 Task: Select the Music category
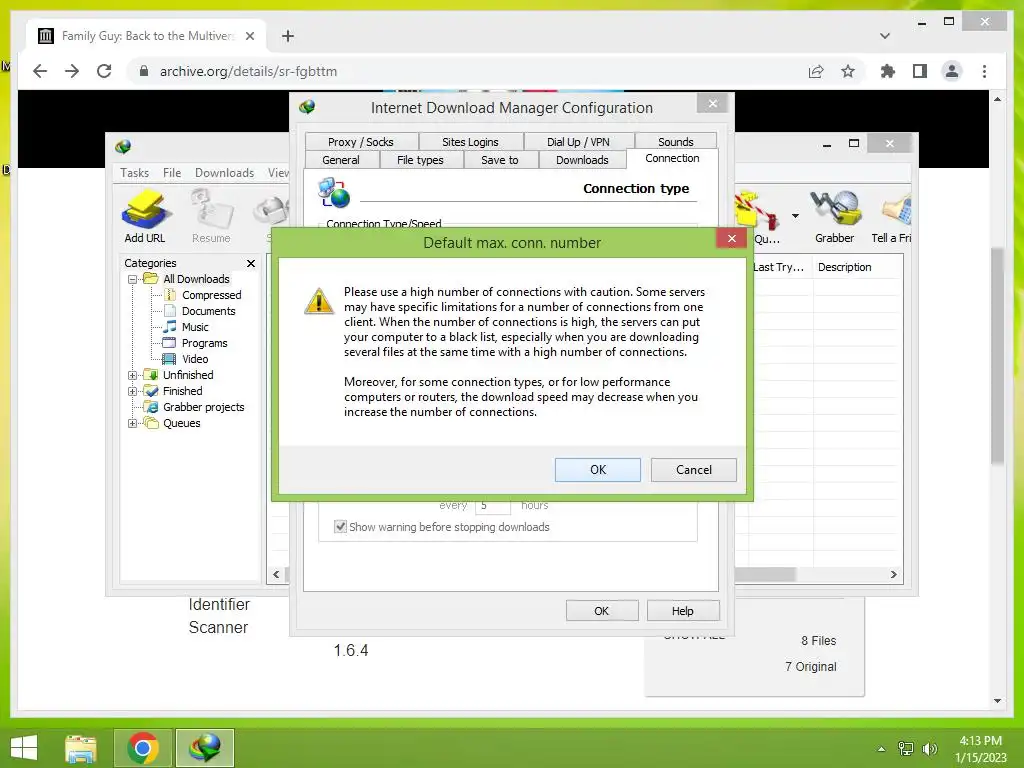tap(195, 327)
